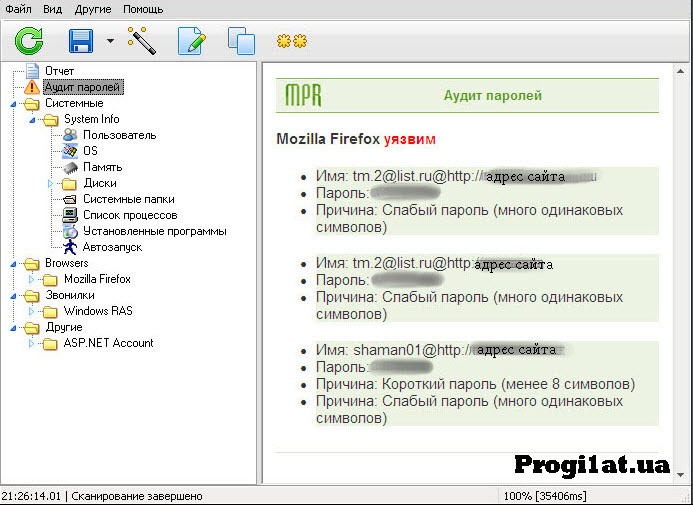Image resolution: width=693 pixels, height=505 pixels.
Task: Select Память in the tree
Action: [x=103, y=167]
